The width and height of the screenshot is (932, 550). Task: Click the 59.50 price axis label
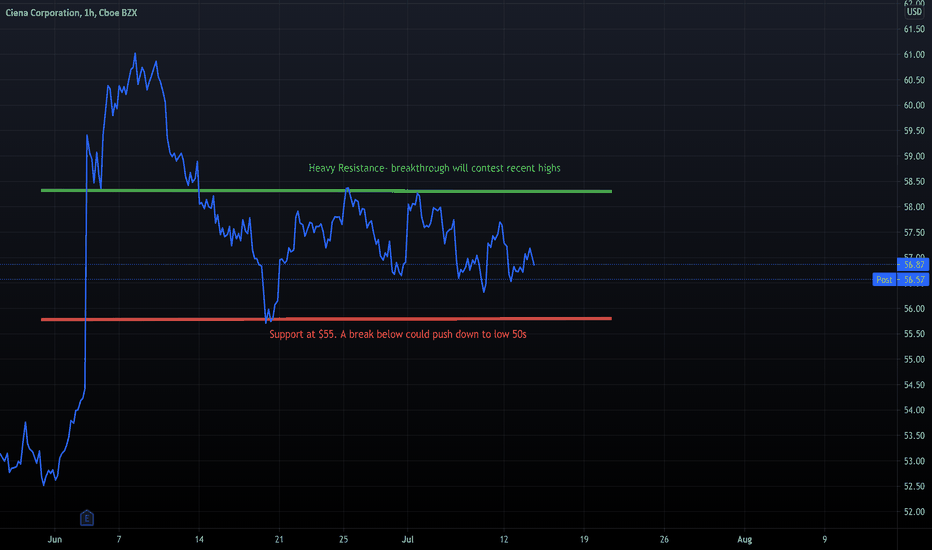914,131
